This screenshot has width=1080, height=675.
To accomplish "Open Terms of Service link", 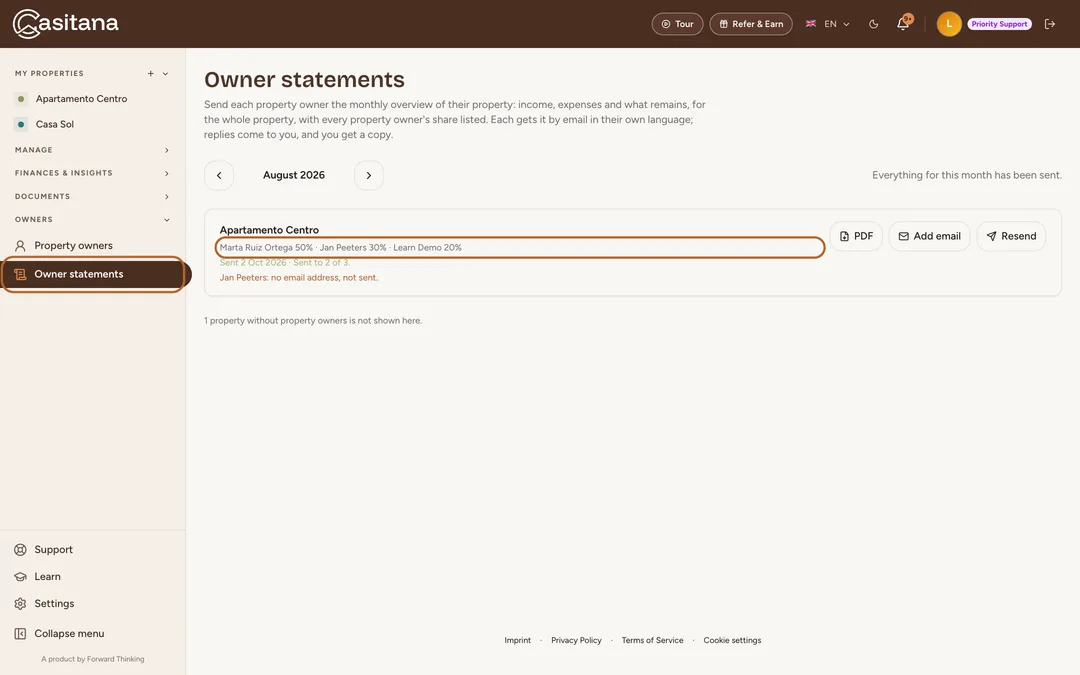I will pyautogui.click(x=652, y=640).
